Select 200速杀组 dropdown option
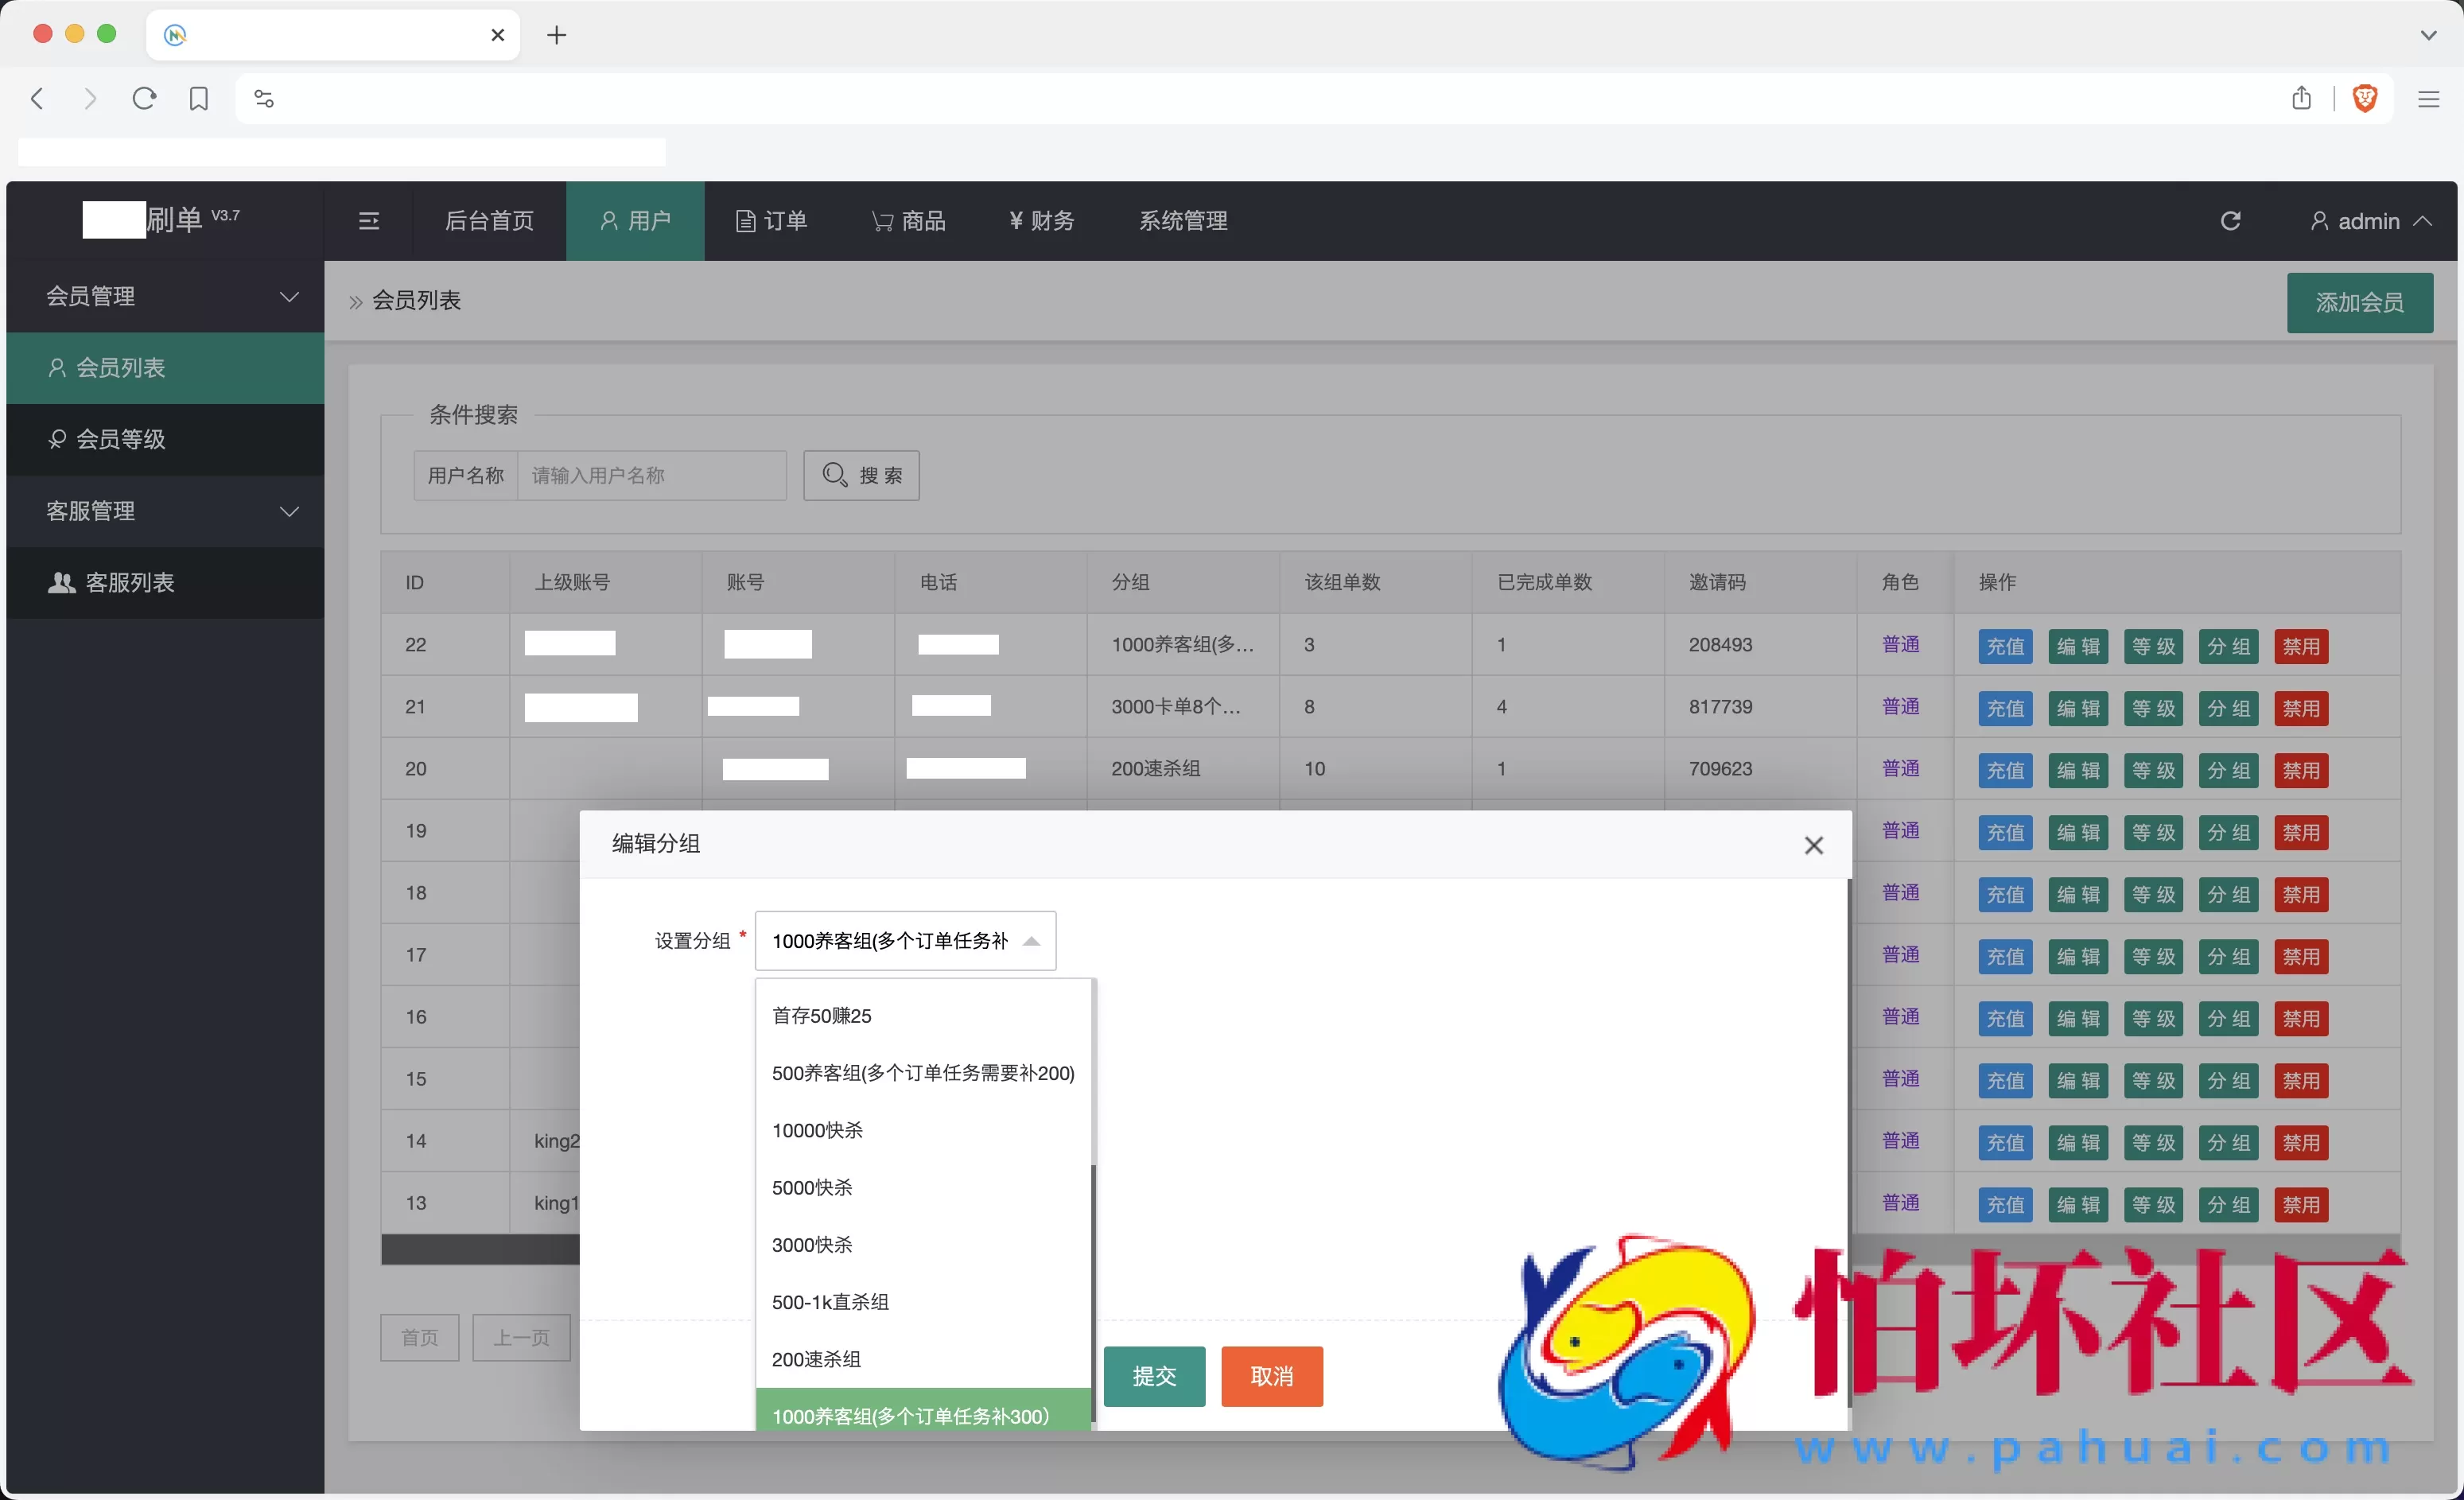Screen dimensions: 2464x1500 [x=922, y=1359]
